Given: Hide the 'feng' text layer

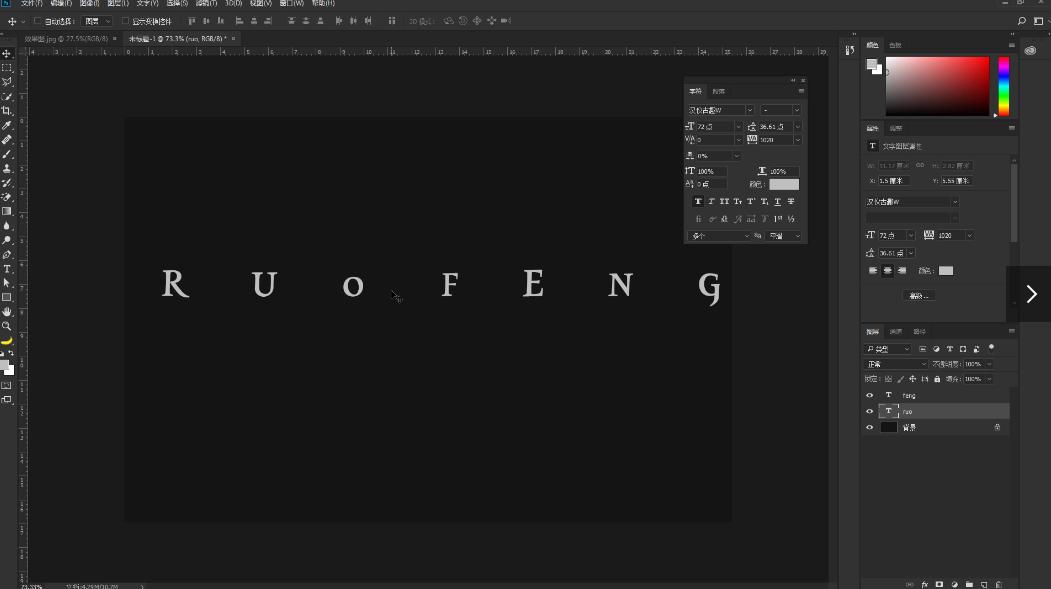Looking at the screenshot, I should pos(869,395).
